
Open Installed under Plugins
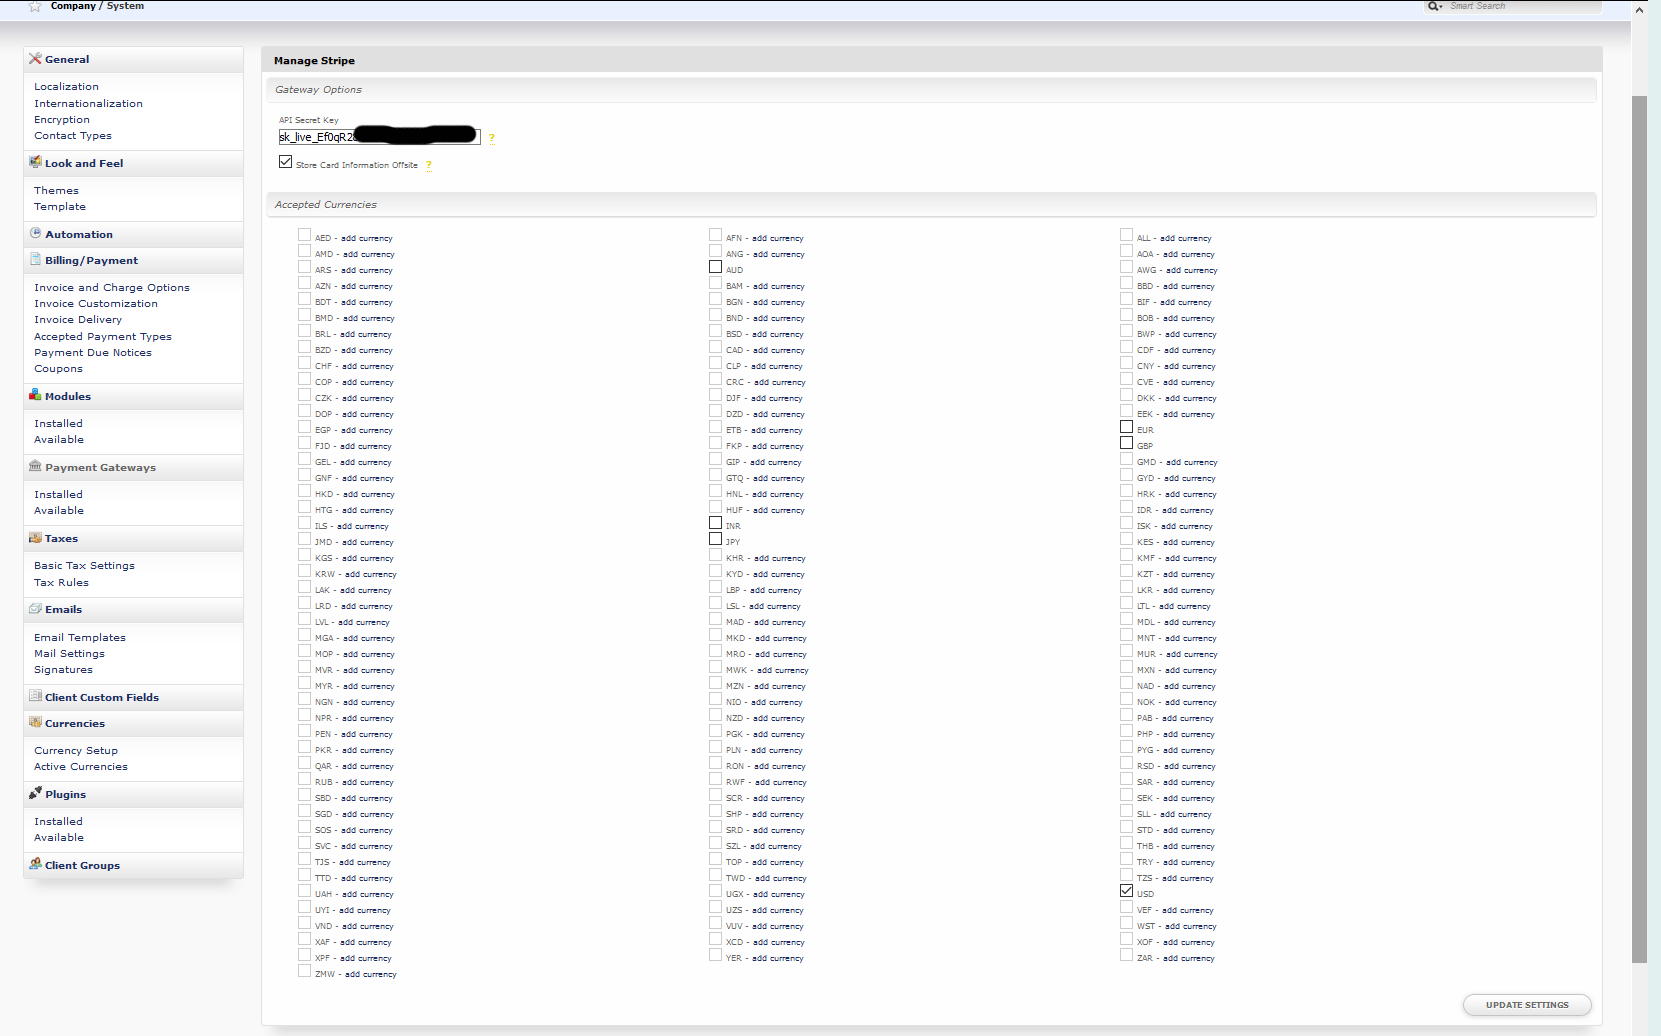58,821
